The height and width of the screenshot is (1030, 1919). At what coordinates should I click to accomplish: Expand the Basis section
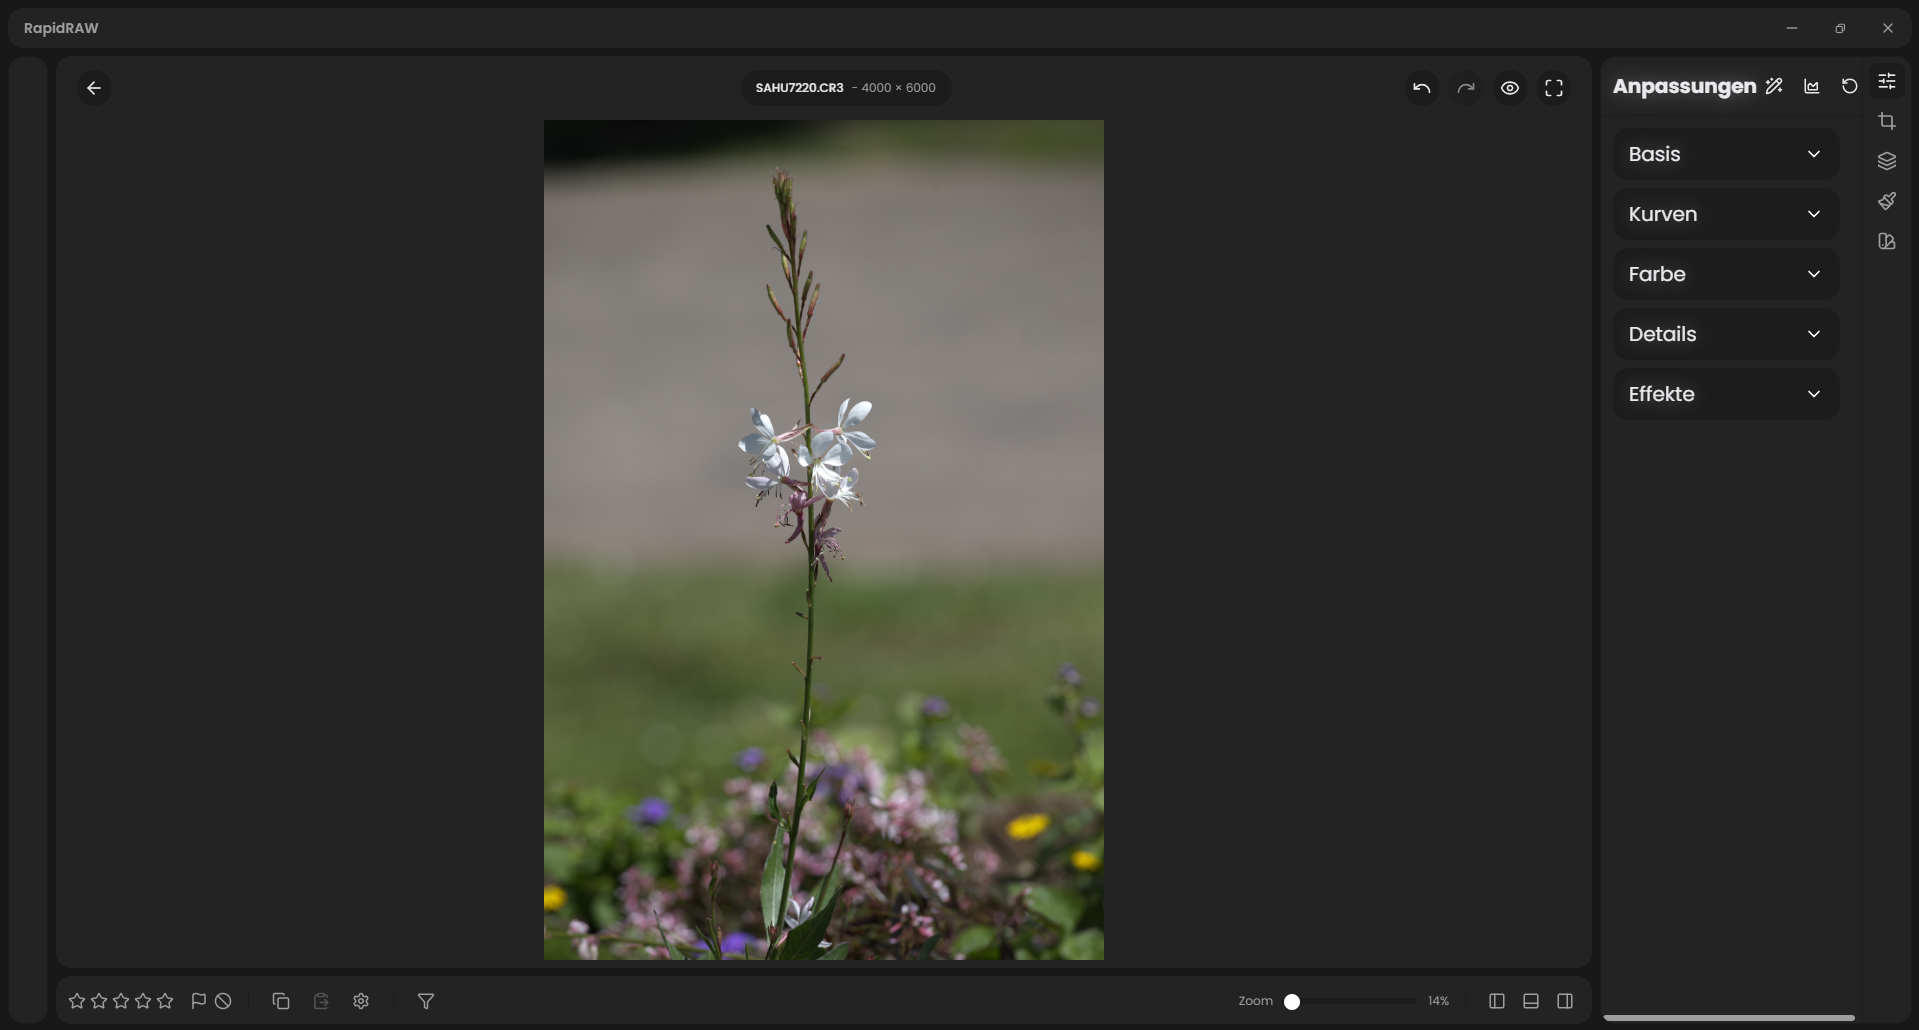1726,154
